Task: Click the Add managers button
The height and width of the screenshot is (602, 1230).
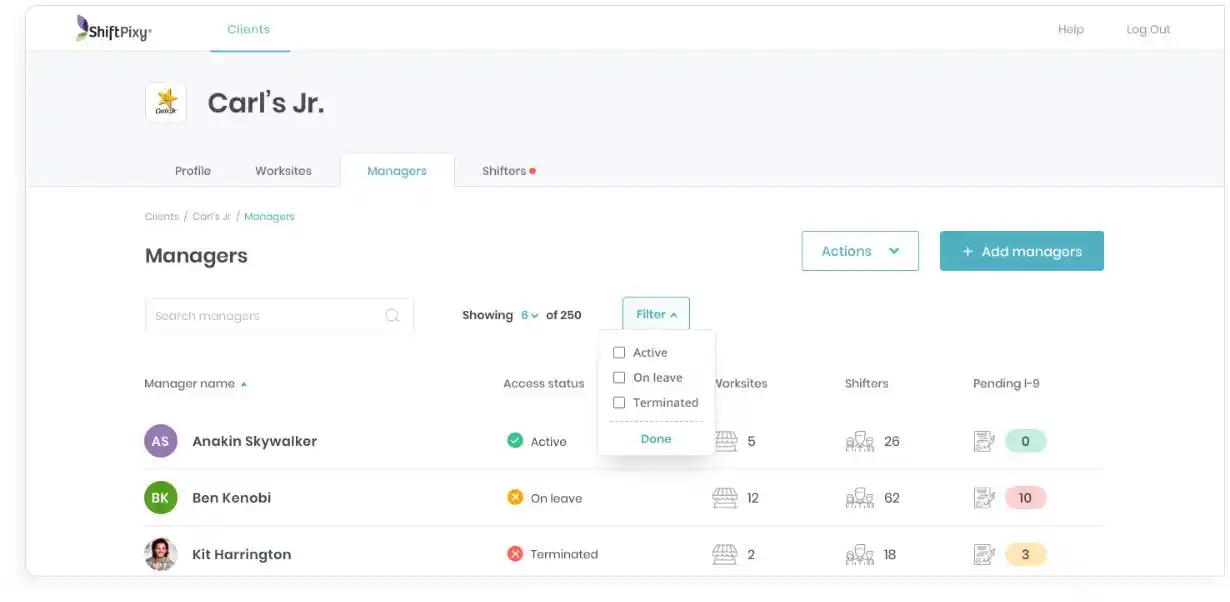Action: [1022, 251]
